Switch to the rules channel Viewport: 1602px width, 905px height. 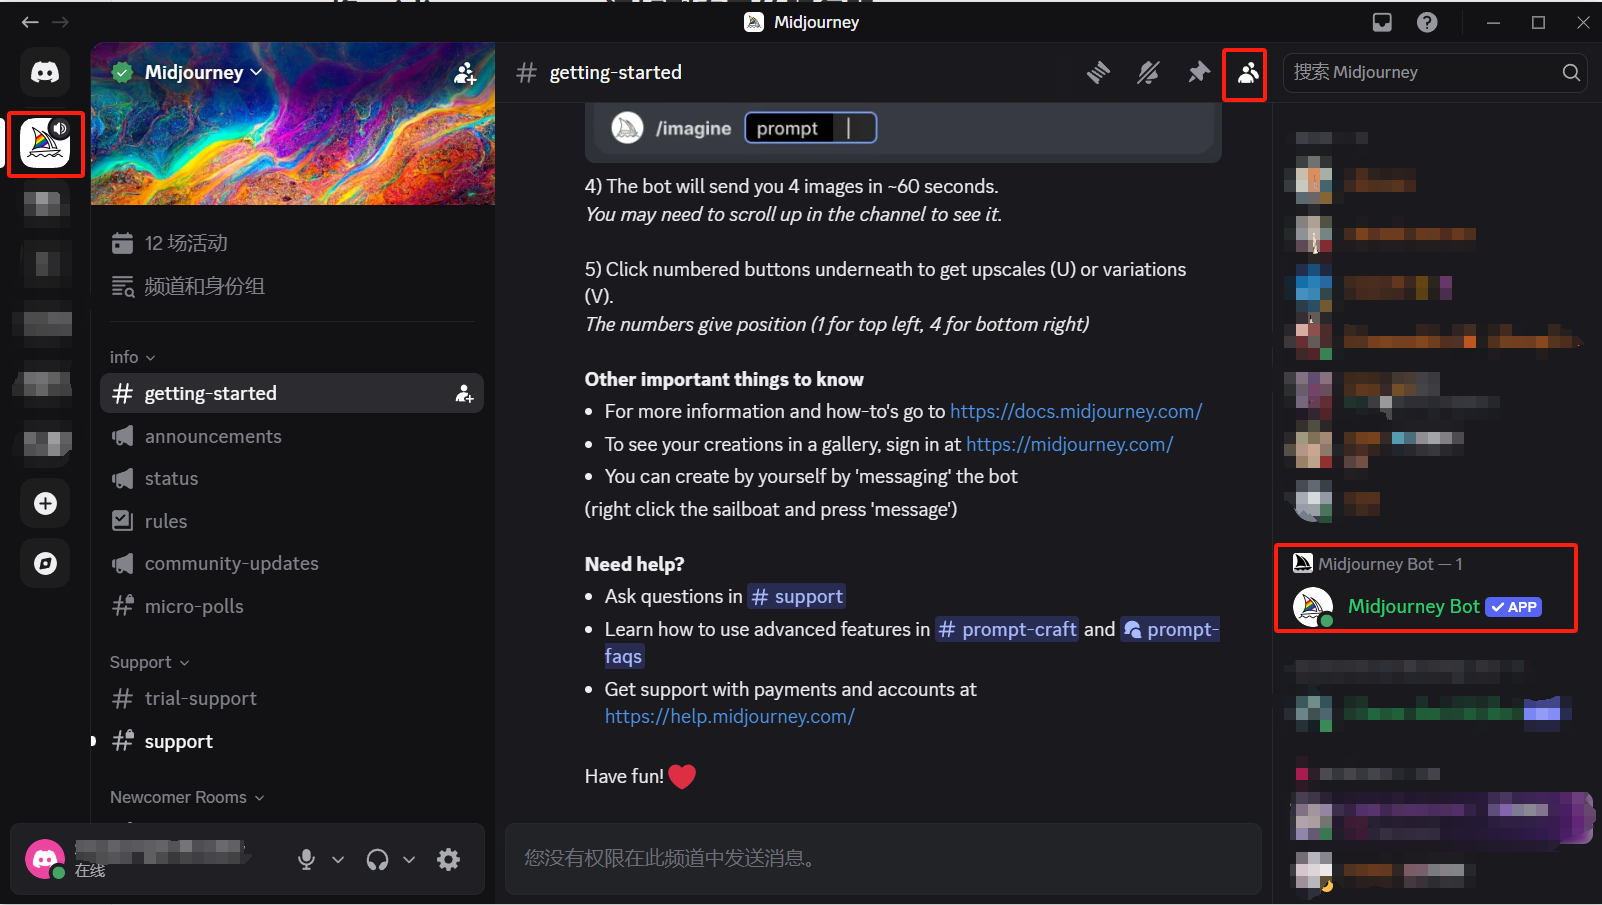coord(166,521)
